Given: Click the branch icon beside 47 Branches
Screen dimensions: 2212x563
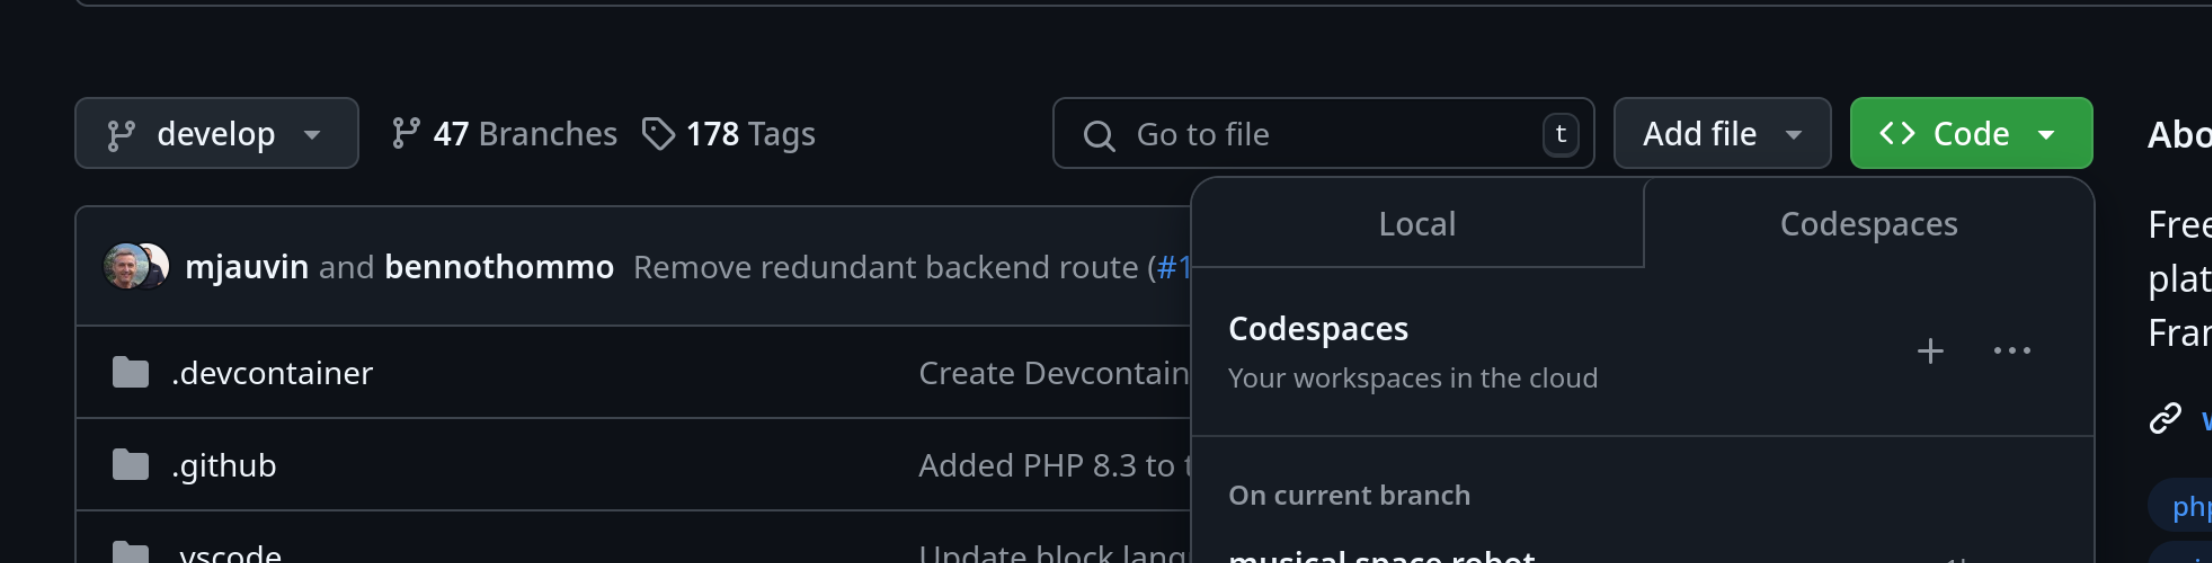Looking at the screenshot, I should pos(405,134).
